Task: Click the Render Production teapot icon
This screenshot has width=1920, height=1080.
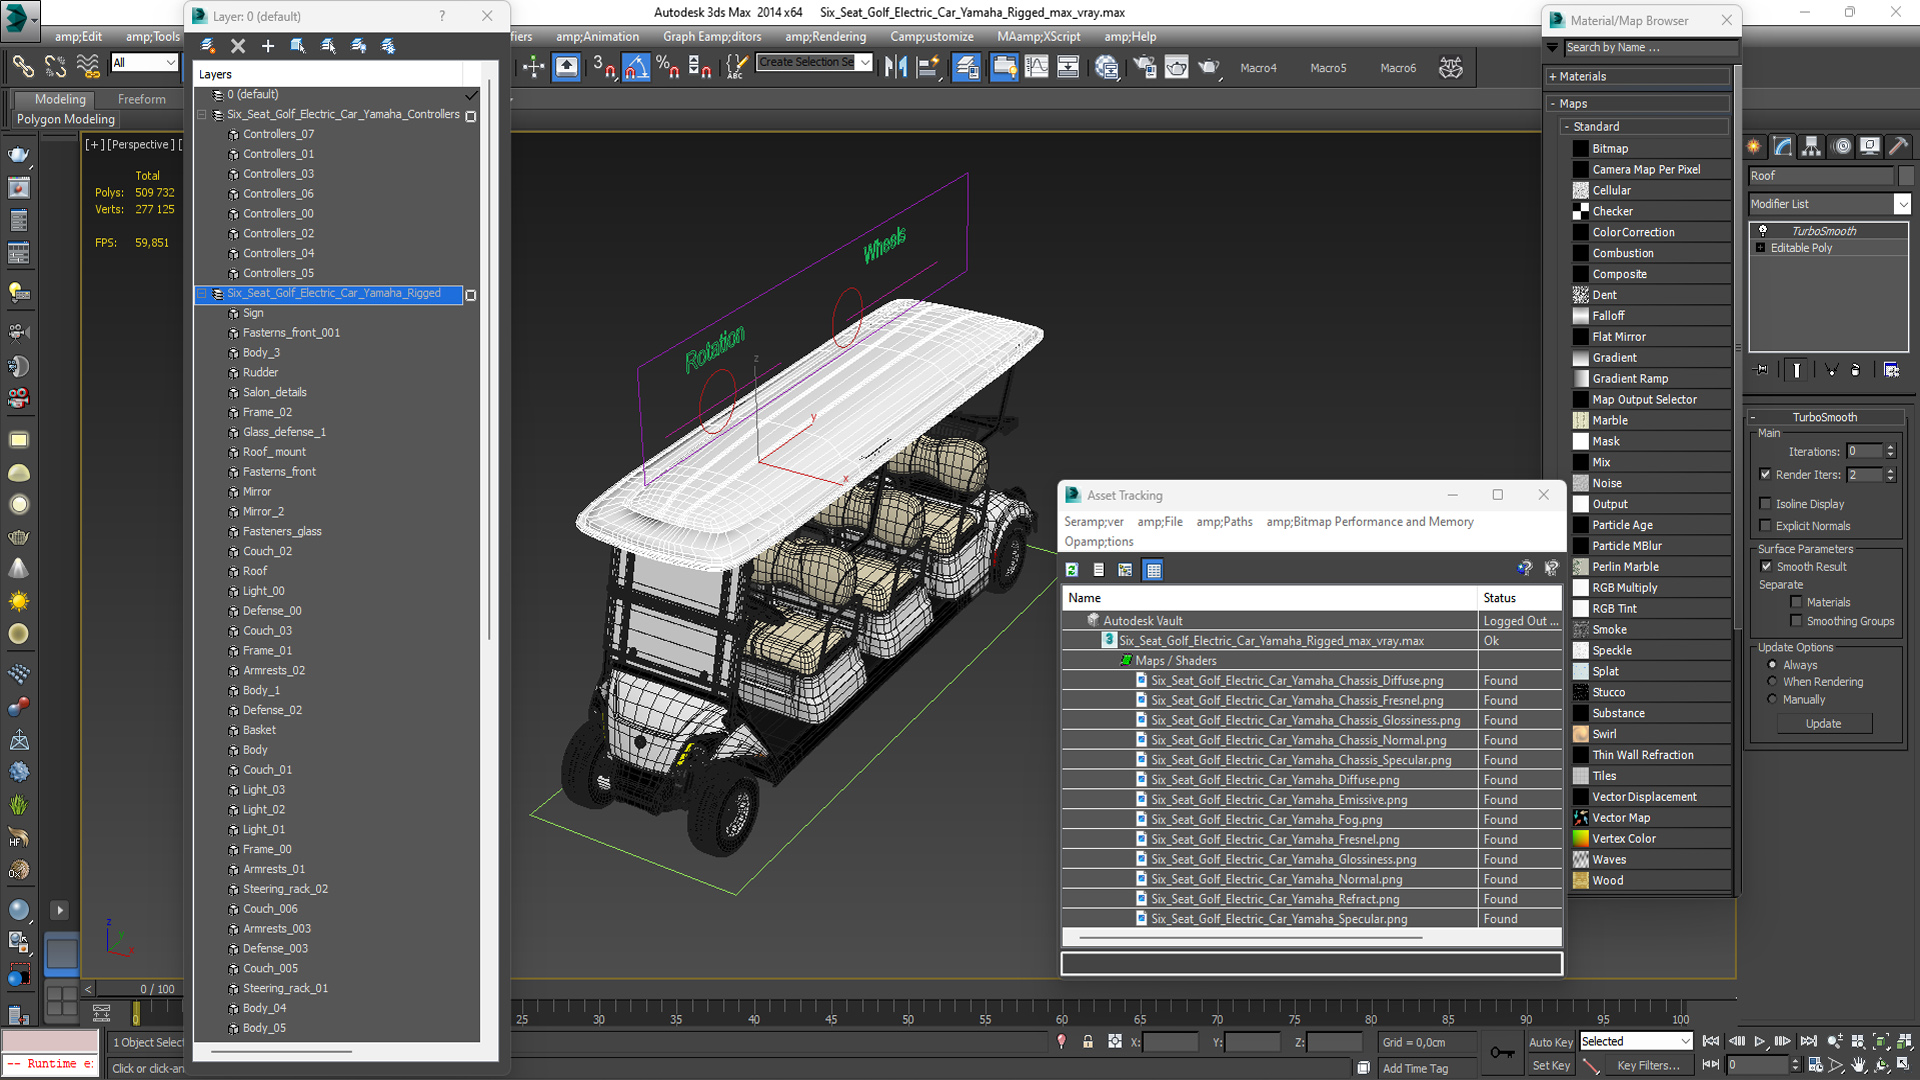Action: tap(1209, 67)
